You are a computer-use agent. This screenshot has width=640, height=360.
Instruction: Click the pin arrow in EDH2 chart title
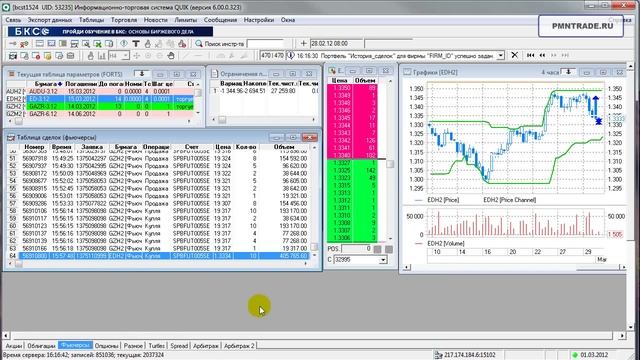[x=568, y=72]
